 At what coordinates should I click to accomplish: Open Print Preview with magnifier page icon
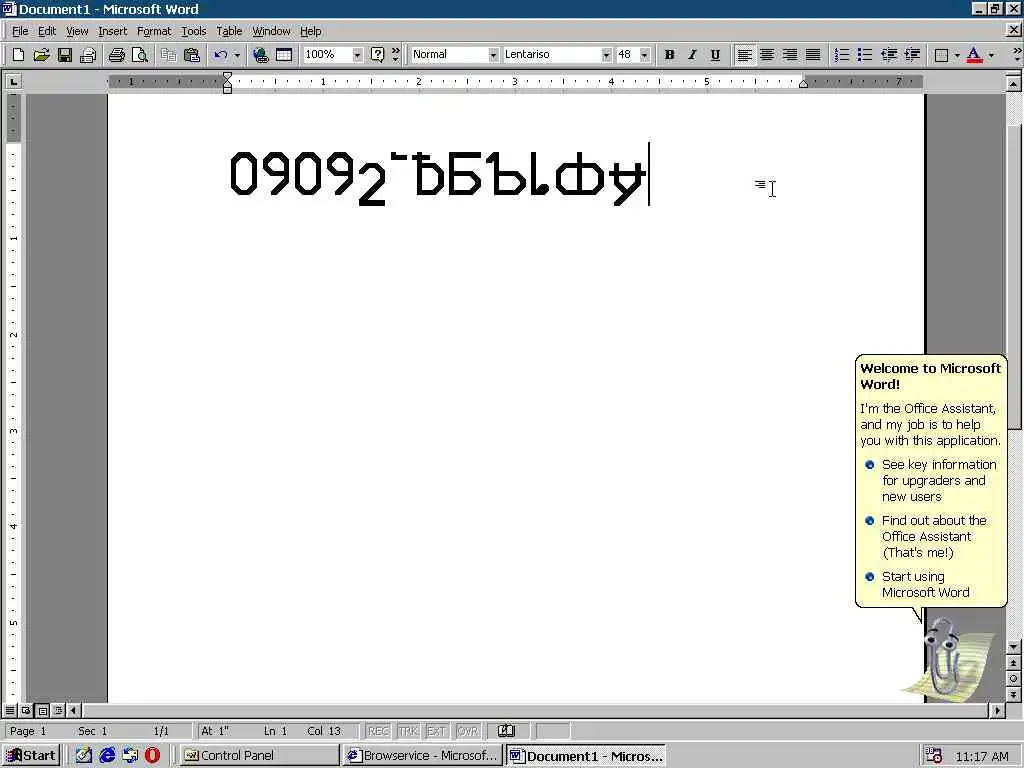click(x=139, y=55)
